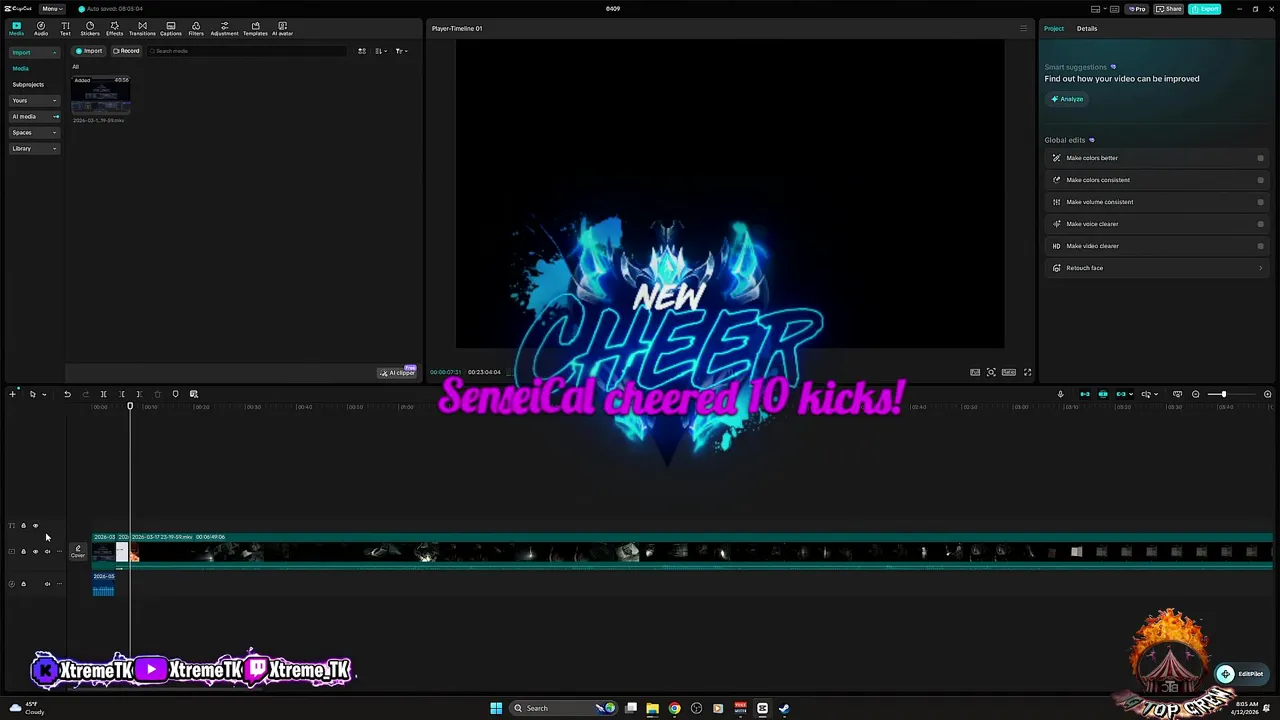The width and height of the screenshot is (1280, 720).
Task: Click the Analyze button
Action: [1067, 99]
